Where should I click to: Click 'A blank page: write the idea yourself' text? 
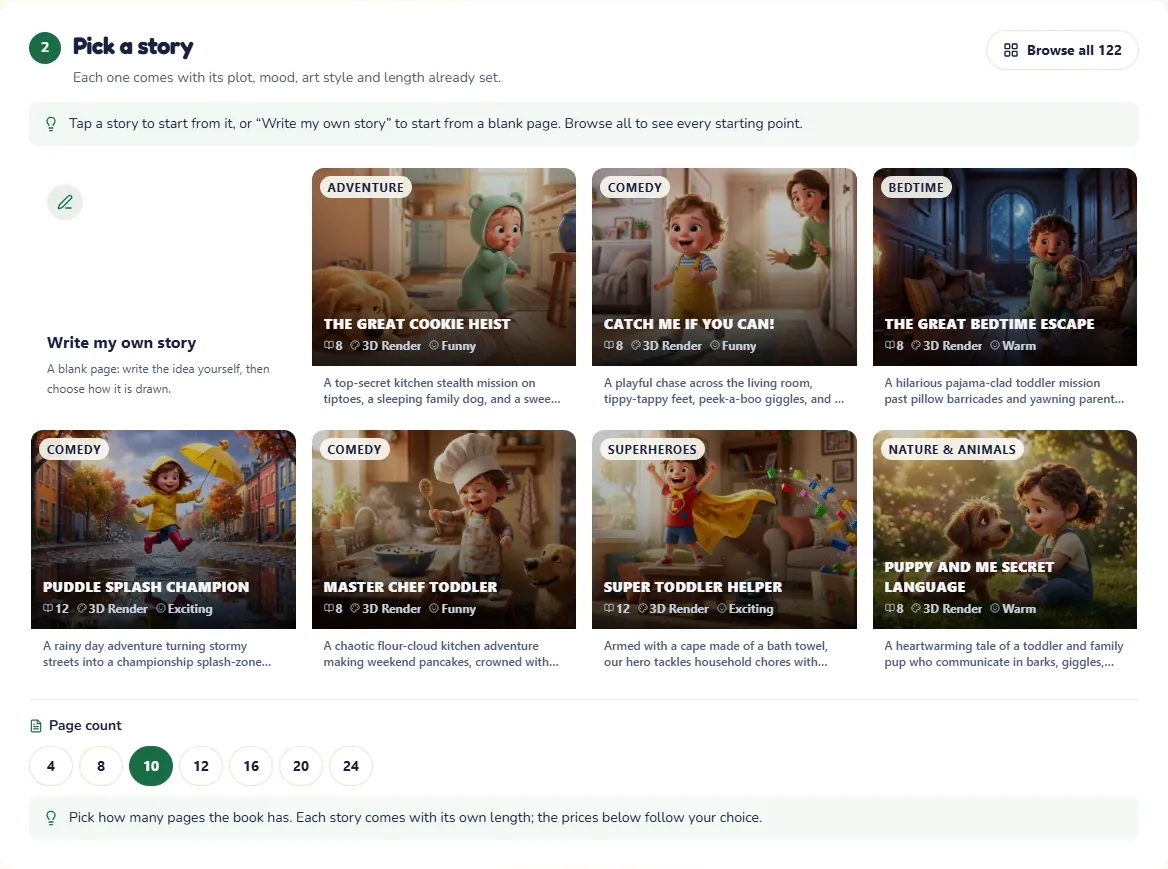(x=158, y=379)
